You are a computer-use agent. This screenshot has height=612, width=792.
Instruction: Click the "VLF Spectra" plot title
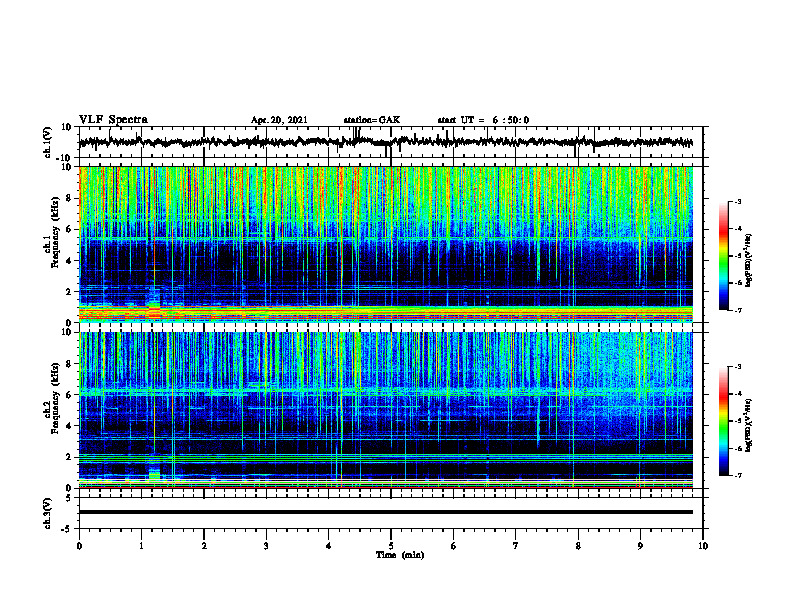click(113, 119)
